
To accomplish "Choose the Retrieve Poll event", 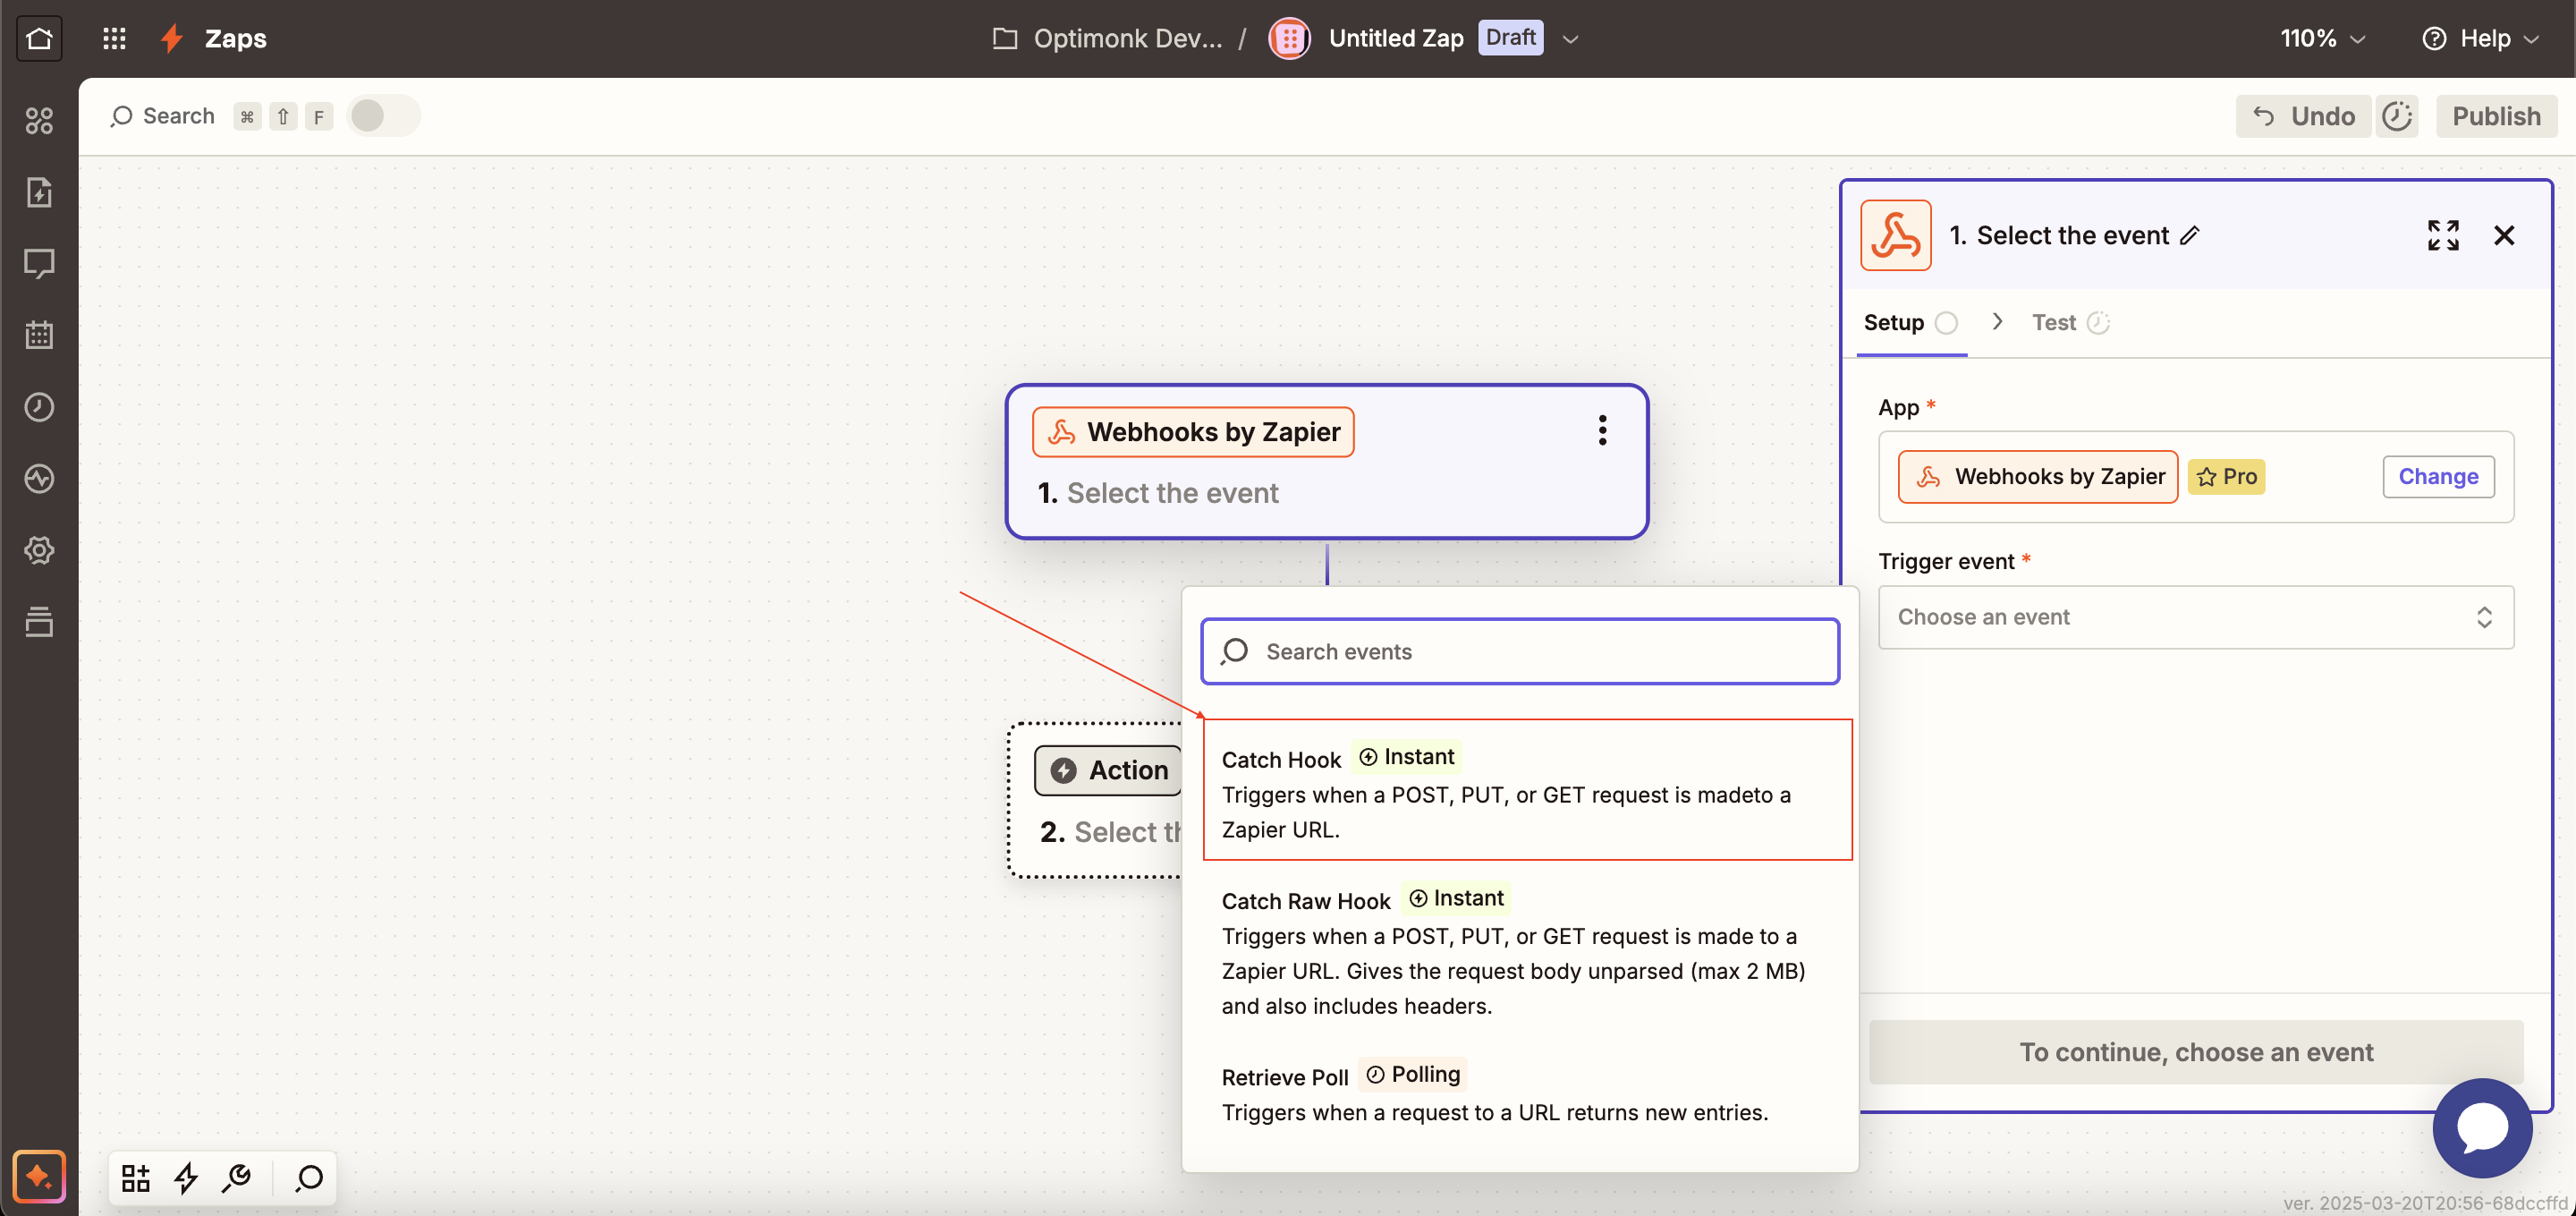I will coord(1520,1093).
